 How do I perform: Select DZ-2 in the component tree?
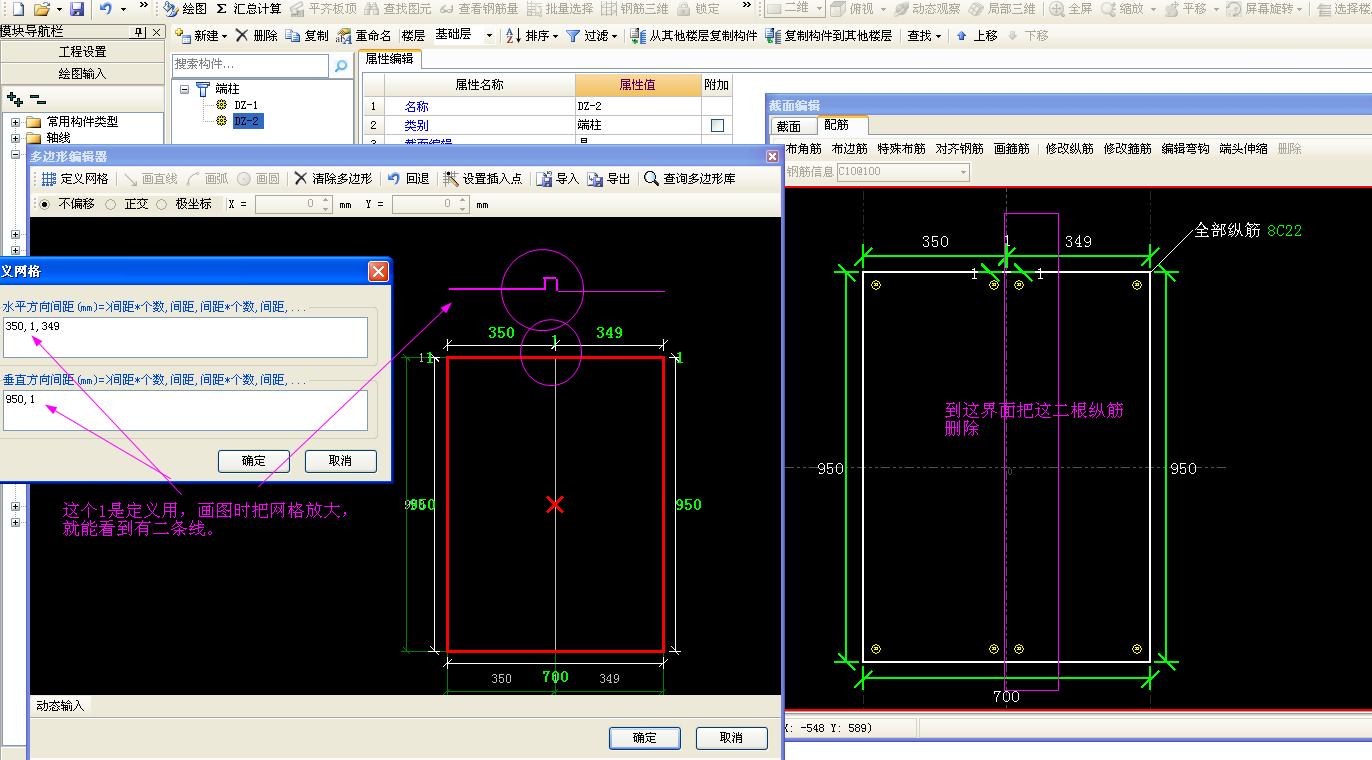247,121
